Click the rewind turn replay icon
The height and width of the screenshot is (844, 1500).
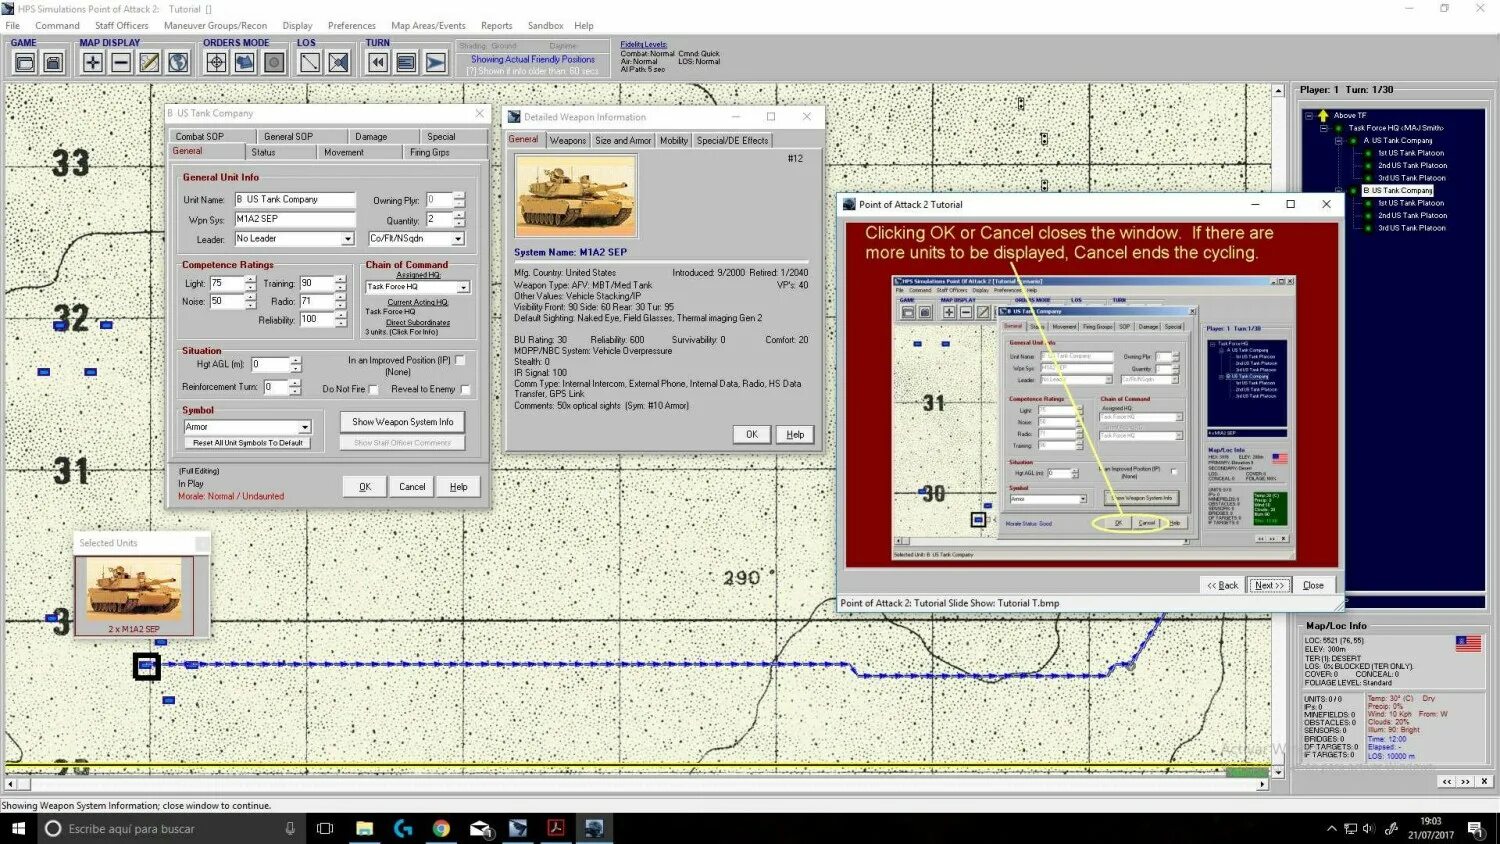click(x=378, y=63)
